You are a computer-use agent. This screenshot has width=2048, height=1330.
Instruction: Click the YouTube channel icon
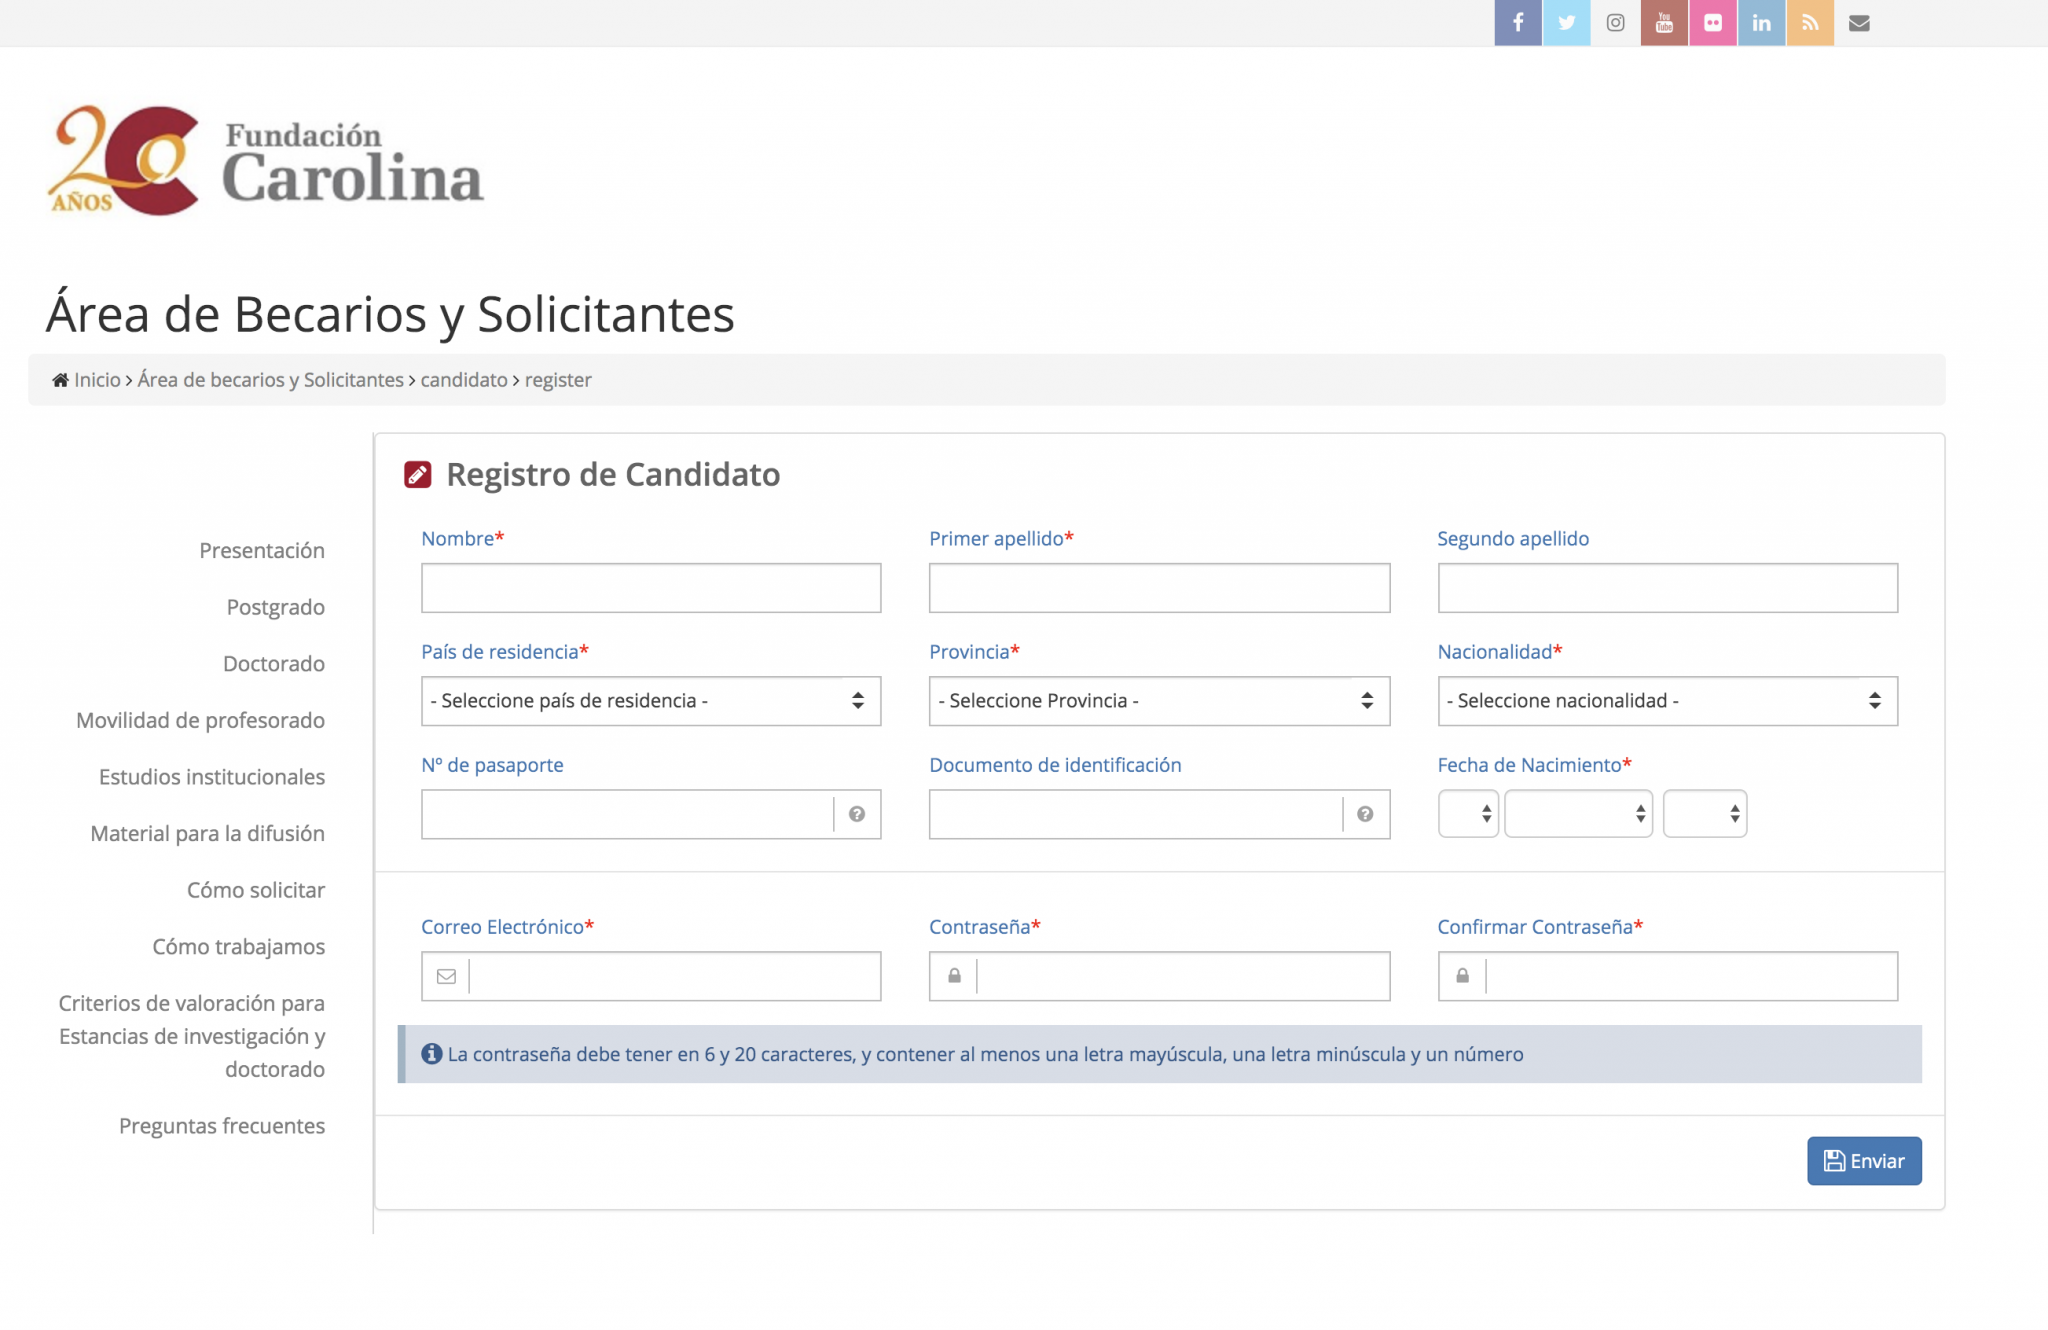(x=1663, y=22)
